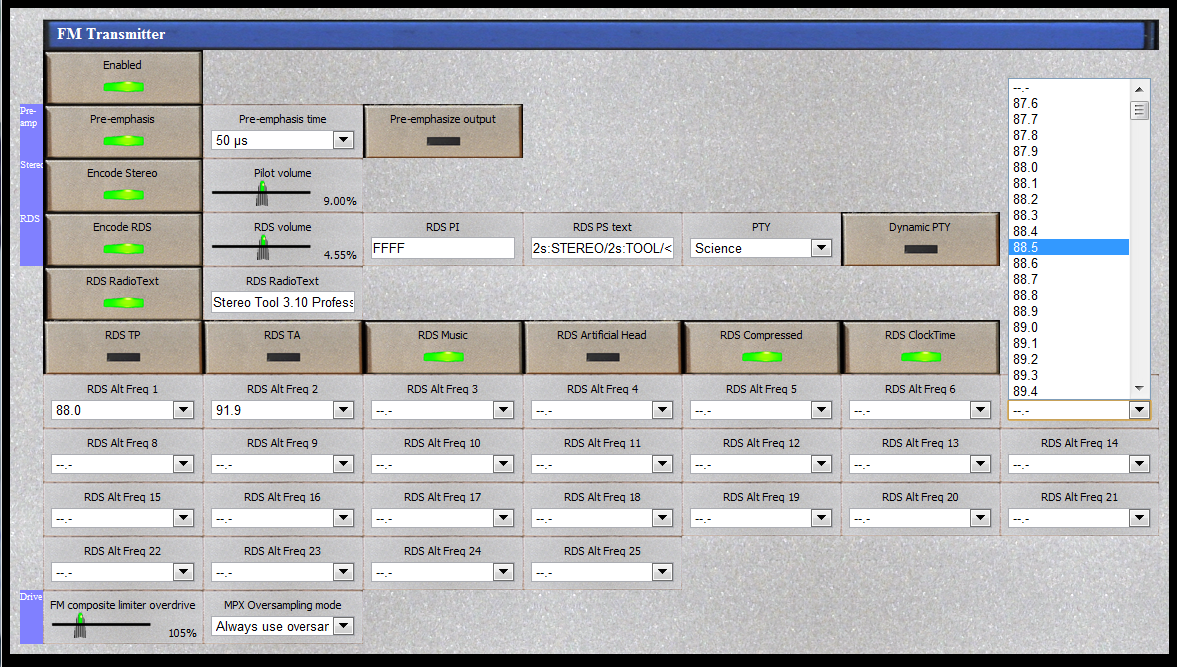
Task: Toggle the Enabled button
Action: click(x=123, y=77)
